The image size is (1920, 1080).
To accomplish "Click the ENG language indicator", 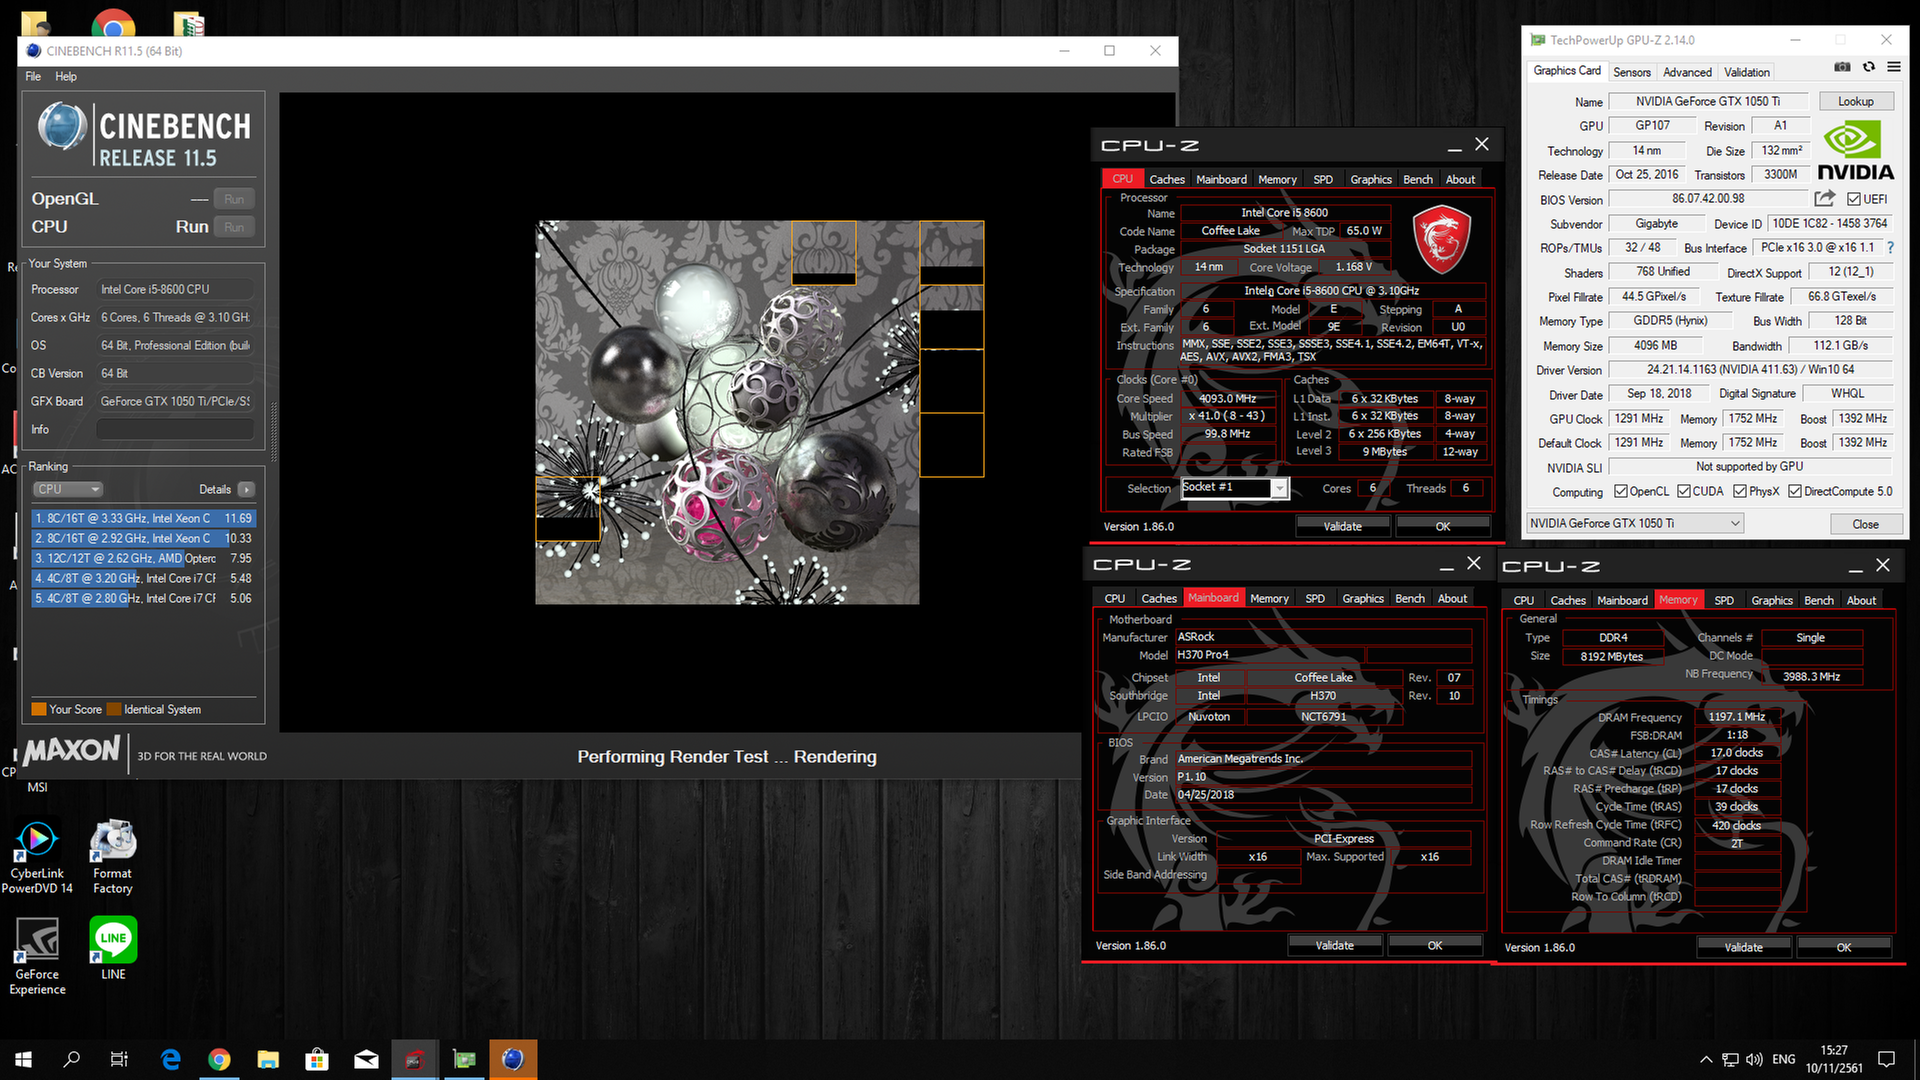I will point(1783,1059).
